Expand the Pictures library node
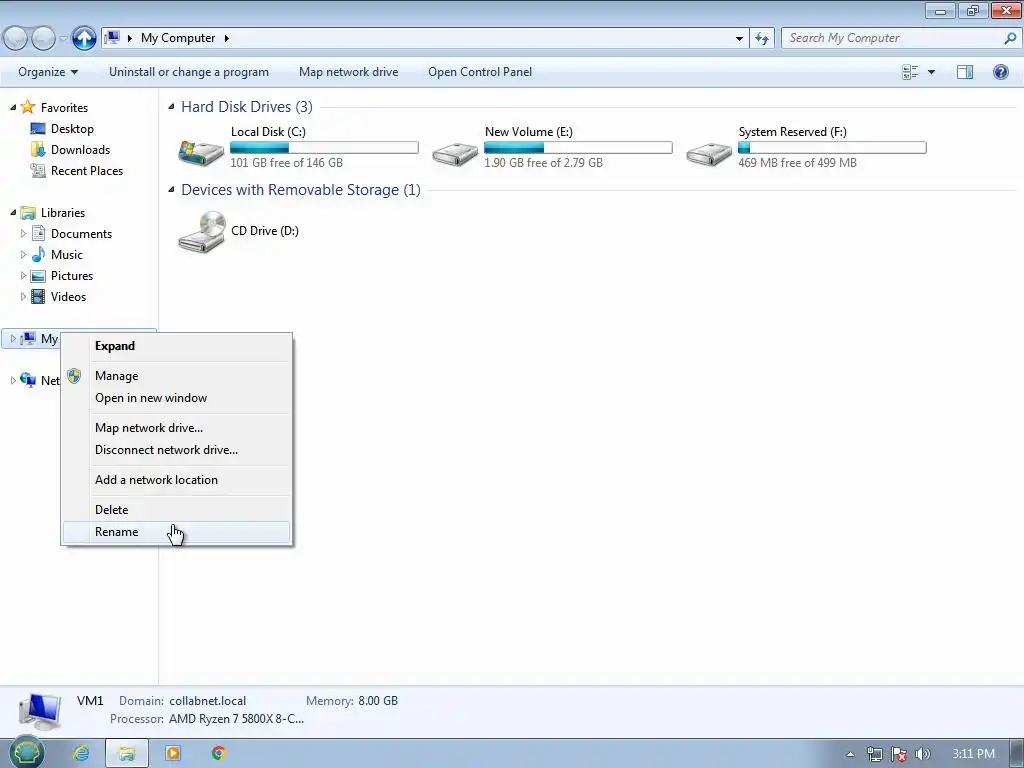This screenshot has width=1024, height=768. 24,276
